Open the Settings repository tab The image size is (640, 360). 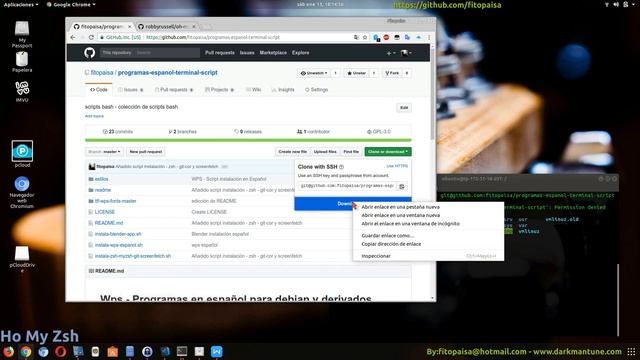click(x=316, y=90)
